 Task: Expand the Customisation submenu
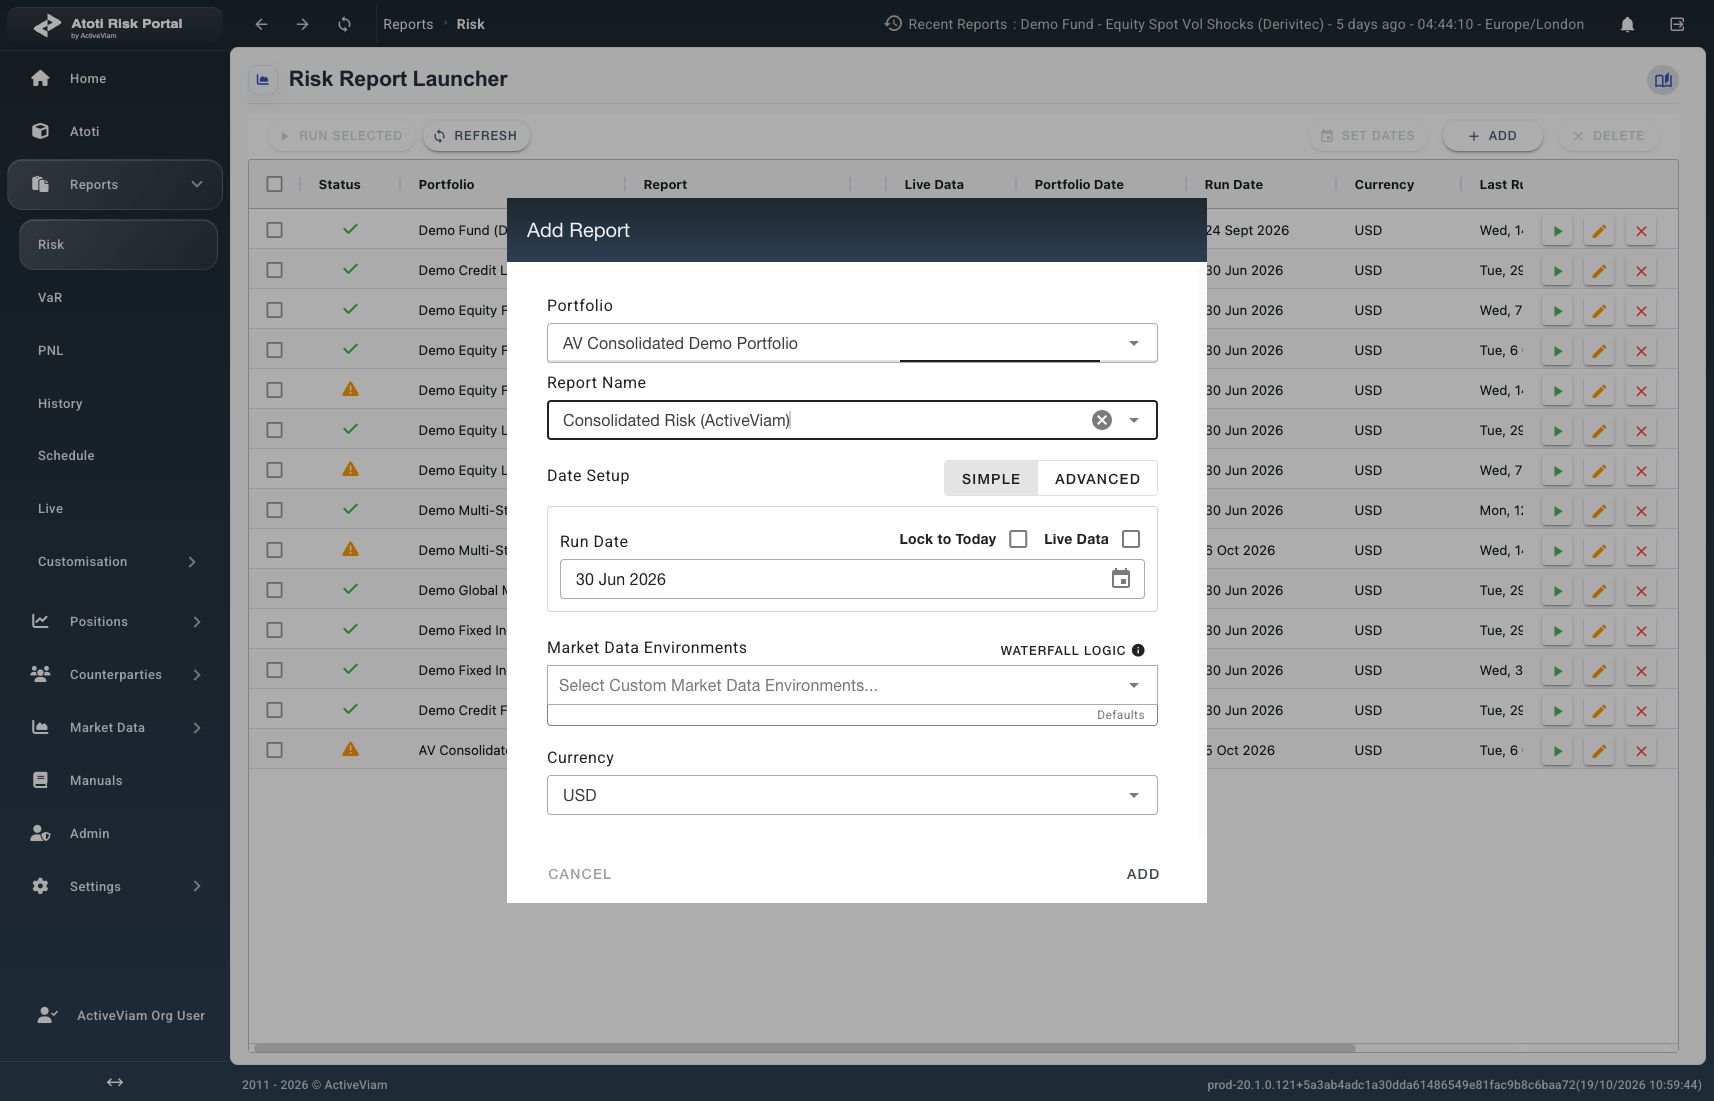tap(193, 562)
